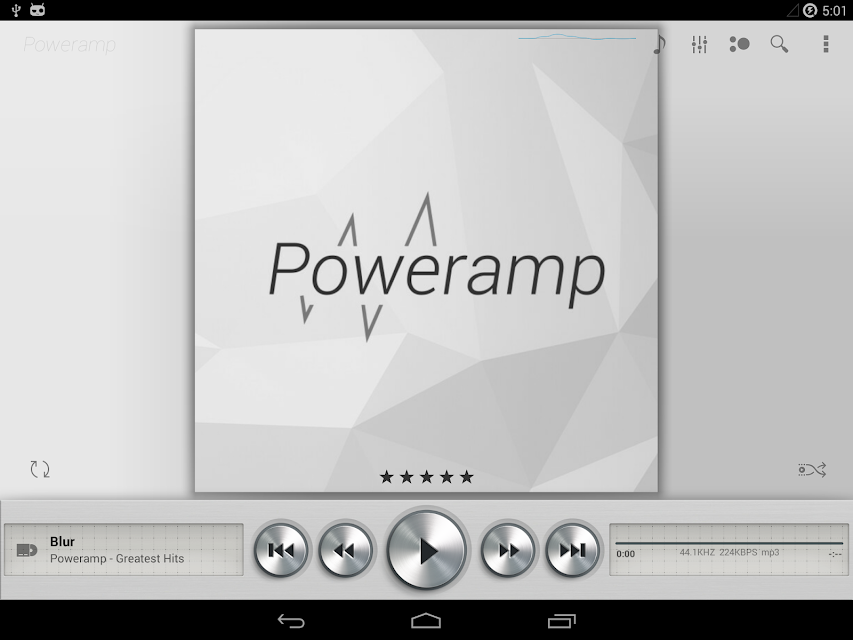Click the seek bar at 0:00
Screen dimensions: 853x640
(x=729, y=543)
